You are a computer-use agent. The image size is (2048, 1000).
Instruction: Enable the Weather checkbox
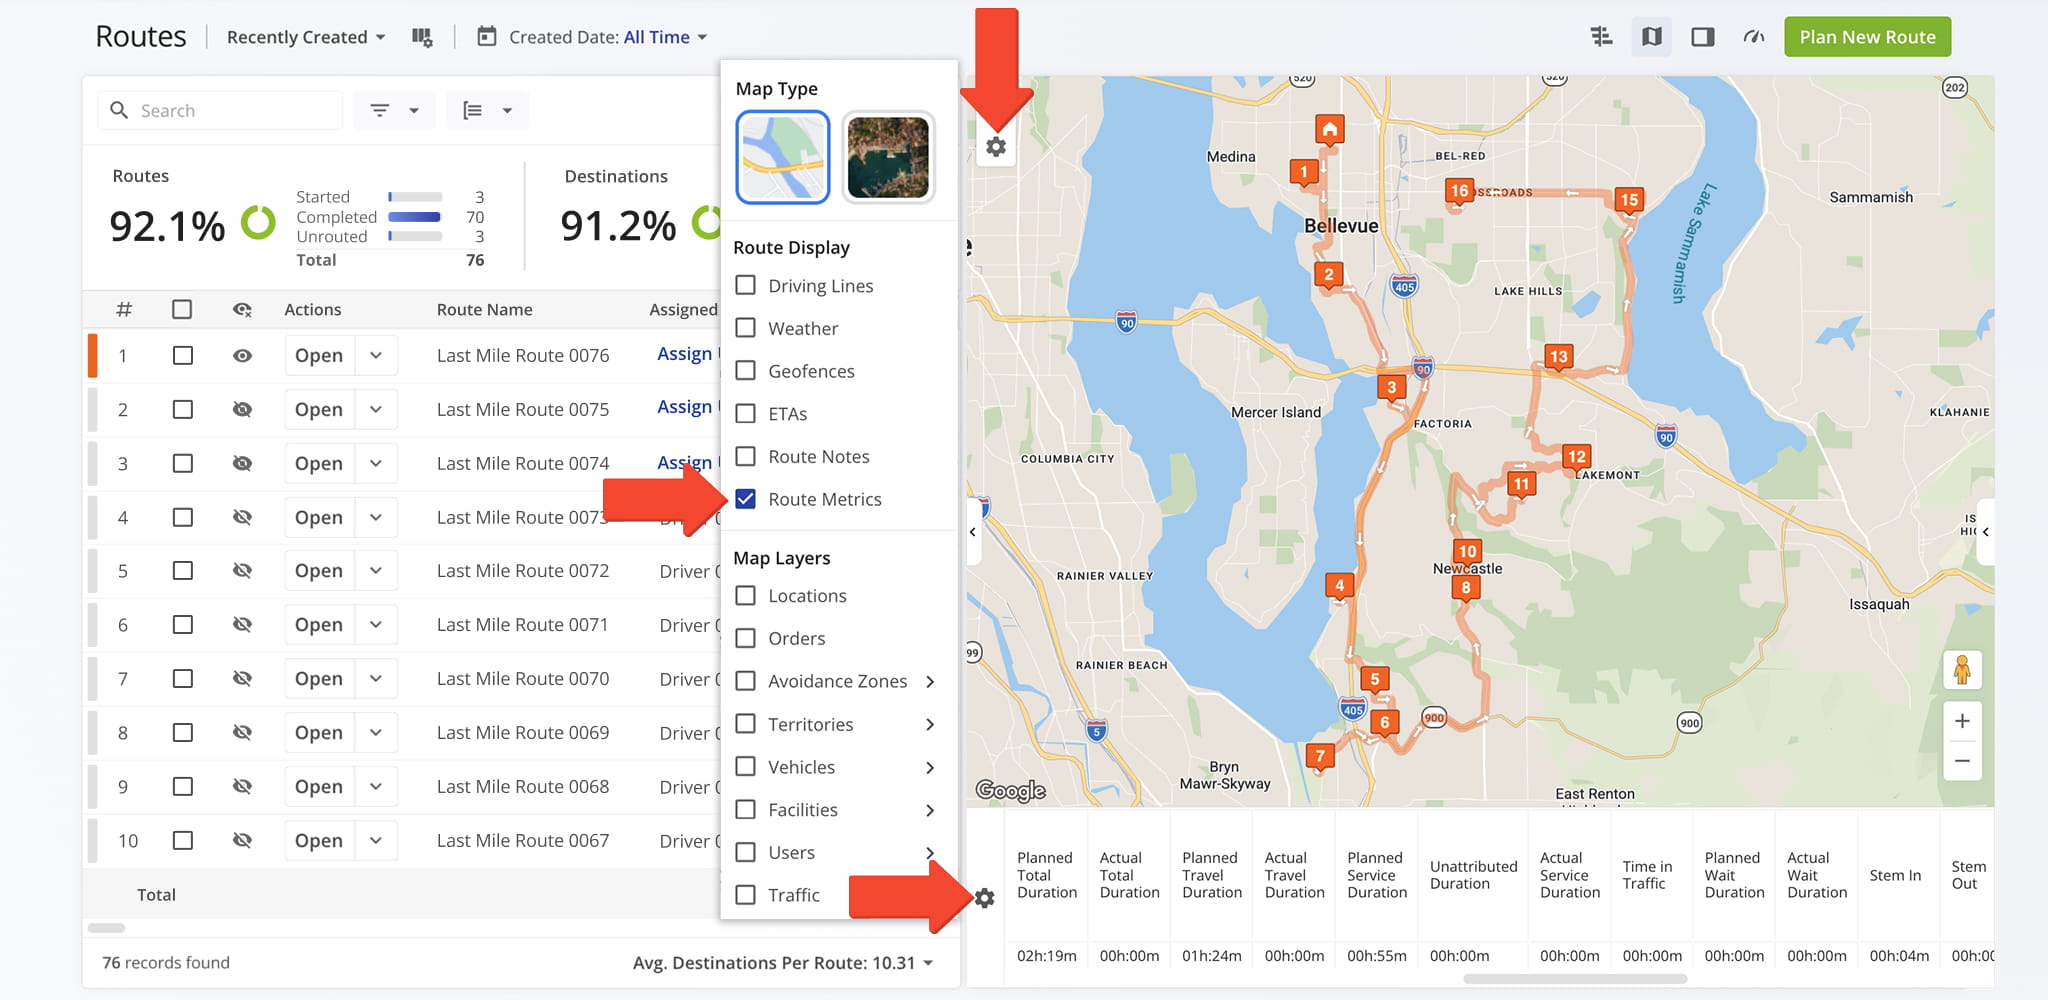pyautogui.click(x=745, y=328)
